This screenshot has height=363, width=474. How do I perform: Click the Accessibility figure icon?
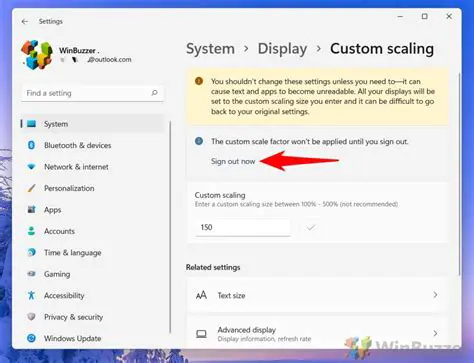[x=31, y=295]
